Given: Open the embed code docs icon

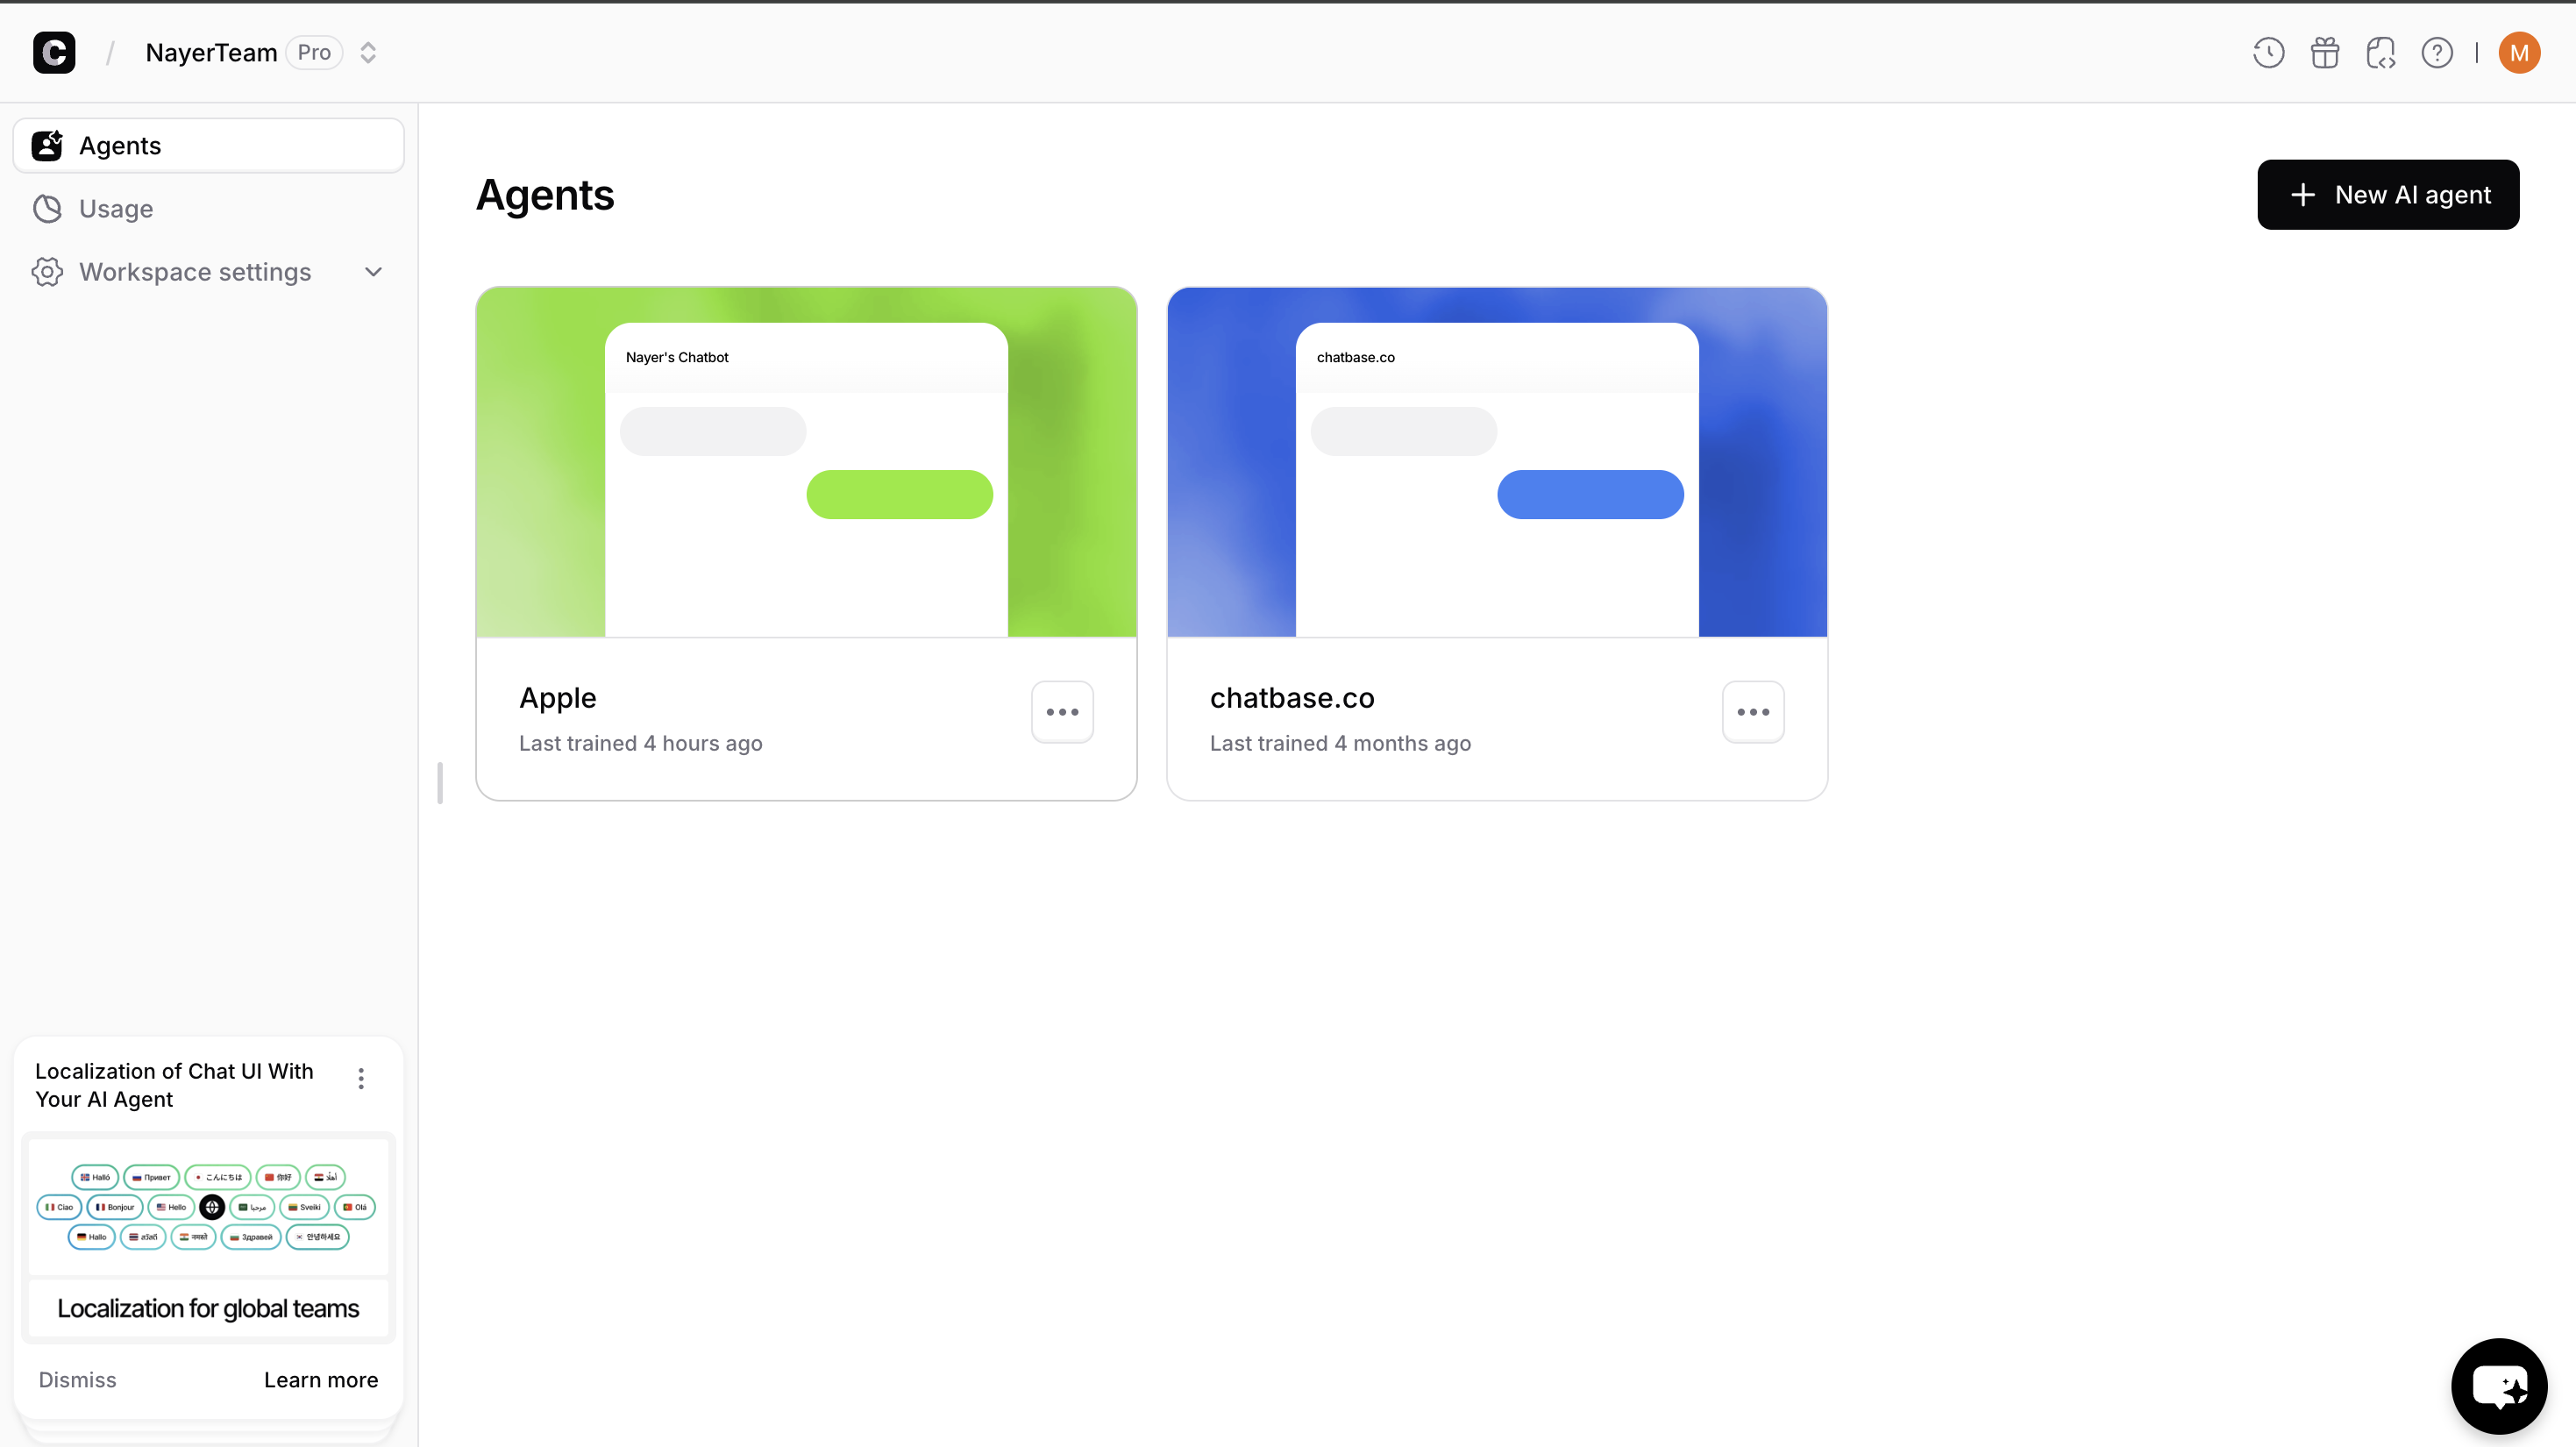Looking at the screenshot, I should tap(2381, 52).
